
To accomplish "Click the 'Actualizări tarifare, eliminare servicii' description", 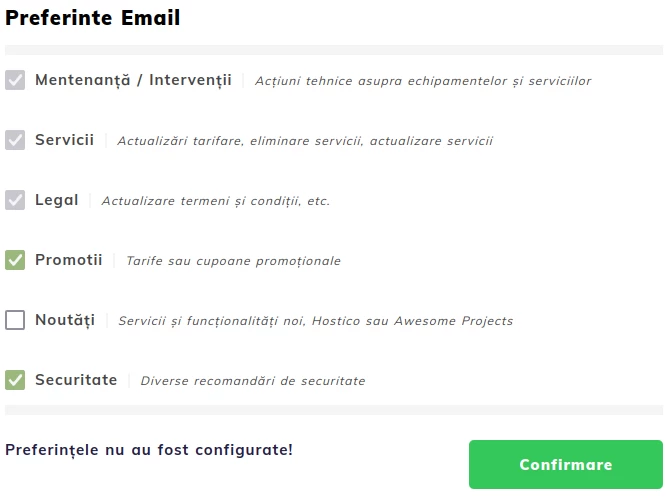I will coord(305,141).
